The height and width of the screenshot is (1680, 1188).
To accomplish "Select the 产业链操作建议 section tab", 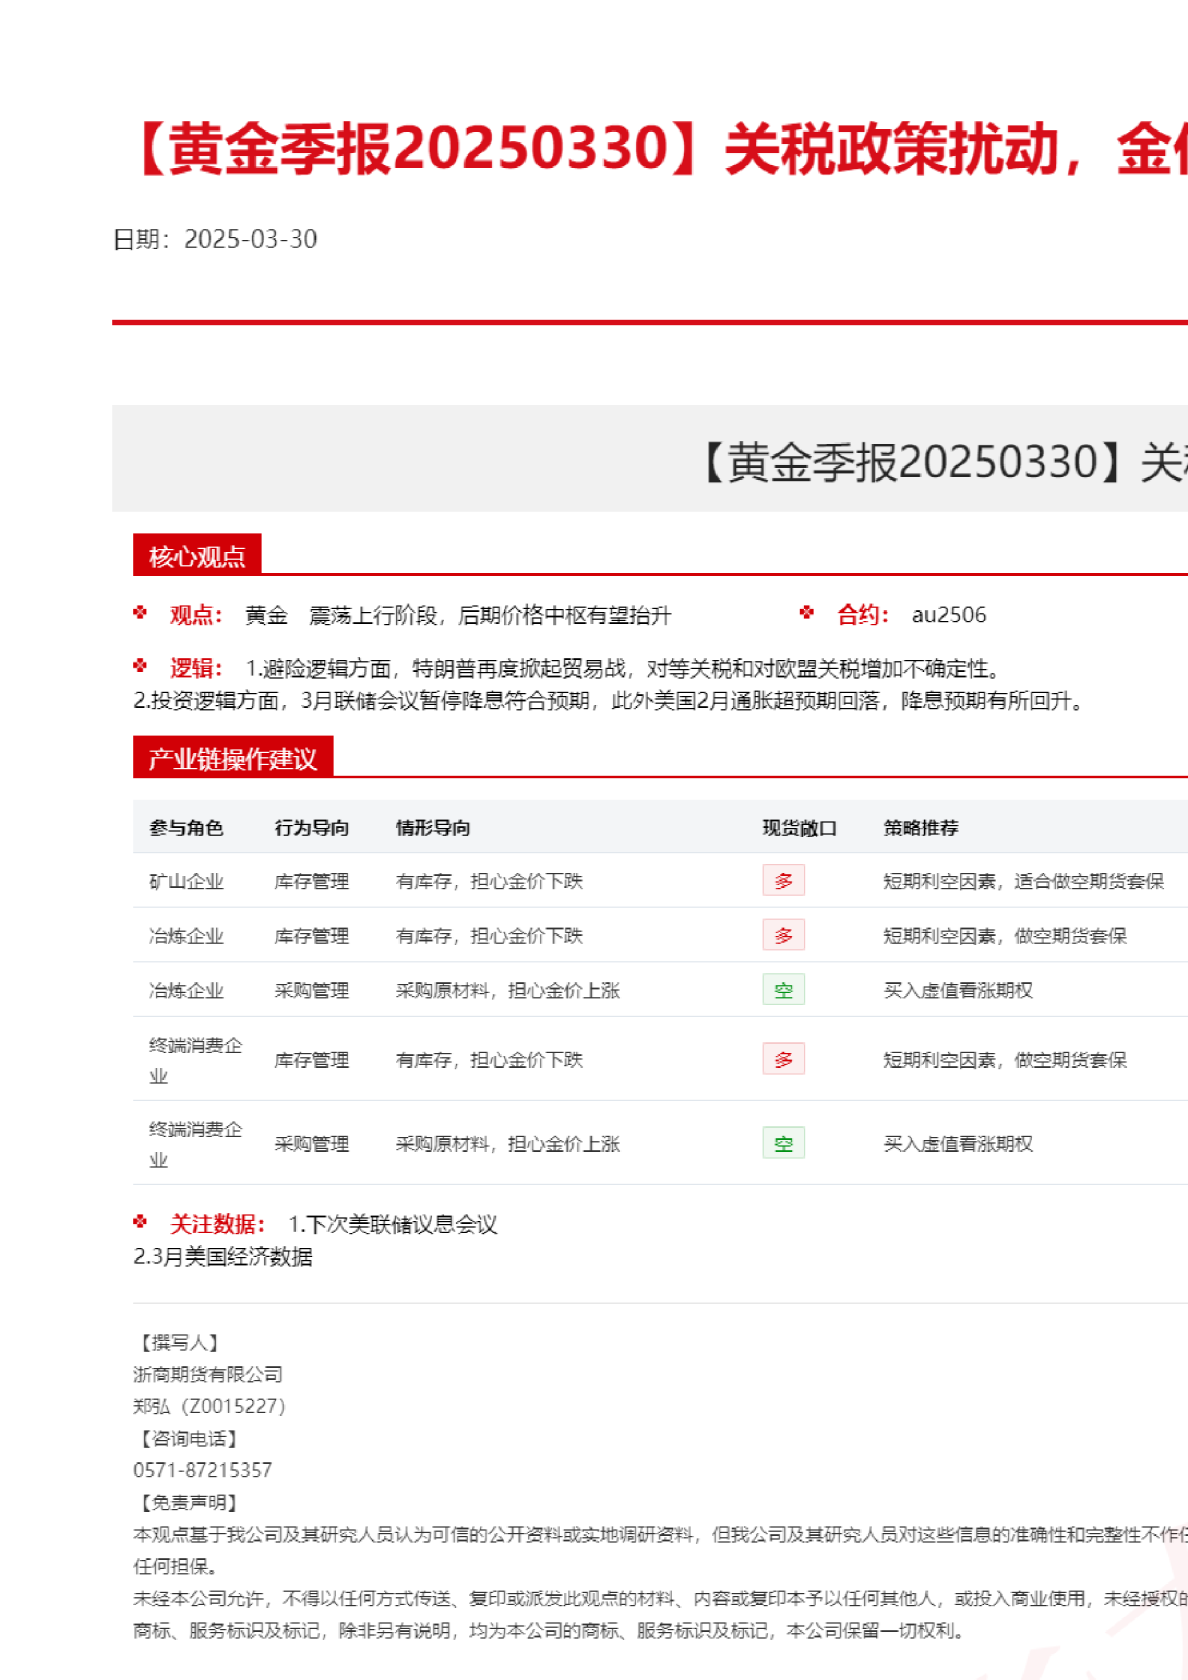I will click(x=232, y=759).
